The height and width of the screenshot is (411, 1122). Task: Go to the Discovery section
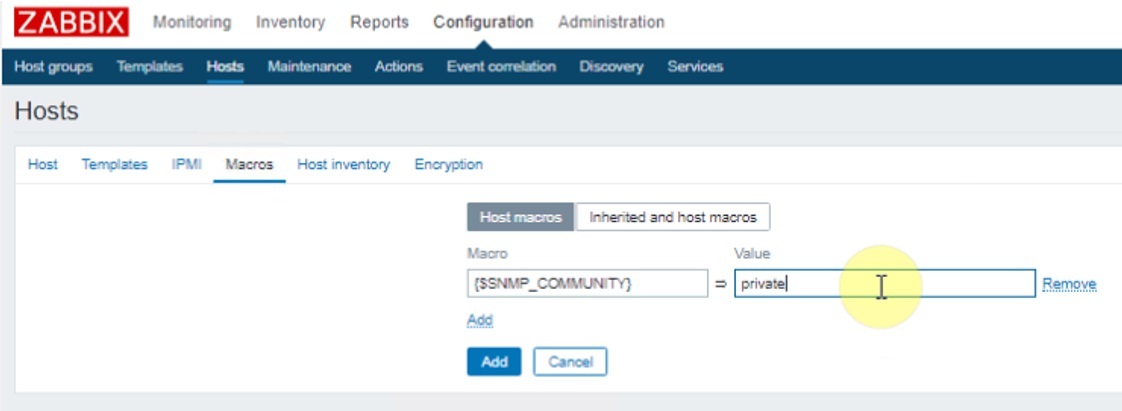click(x=611, y=67)
